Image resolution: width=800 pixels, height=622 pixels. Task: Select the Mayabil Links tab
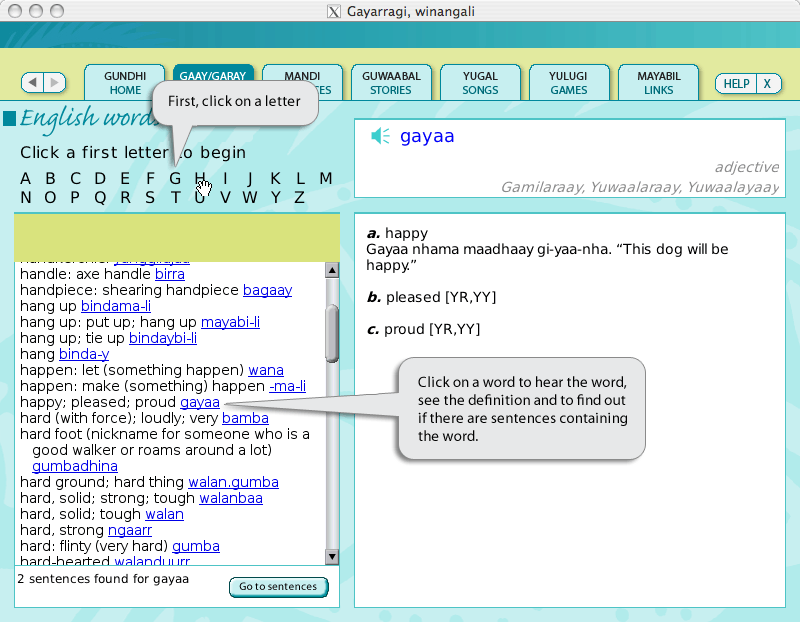[x=658, y=83]
